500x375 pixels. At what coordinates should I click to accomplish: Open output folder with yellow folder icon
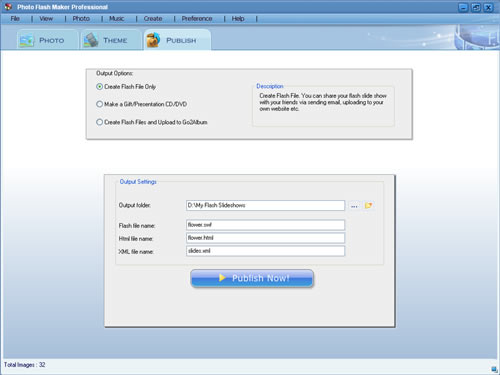coord(368,205)
